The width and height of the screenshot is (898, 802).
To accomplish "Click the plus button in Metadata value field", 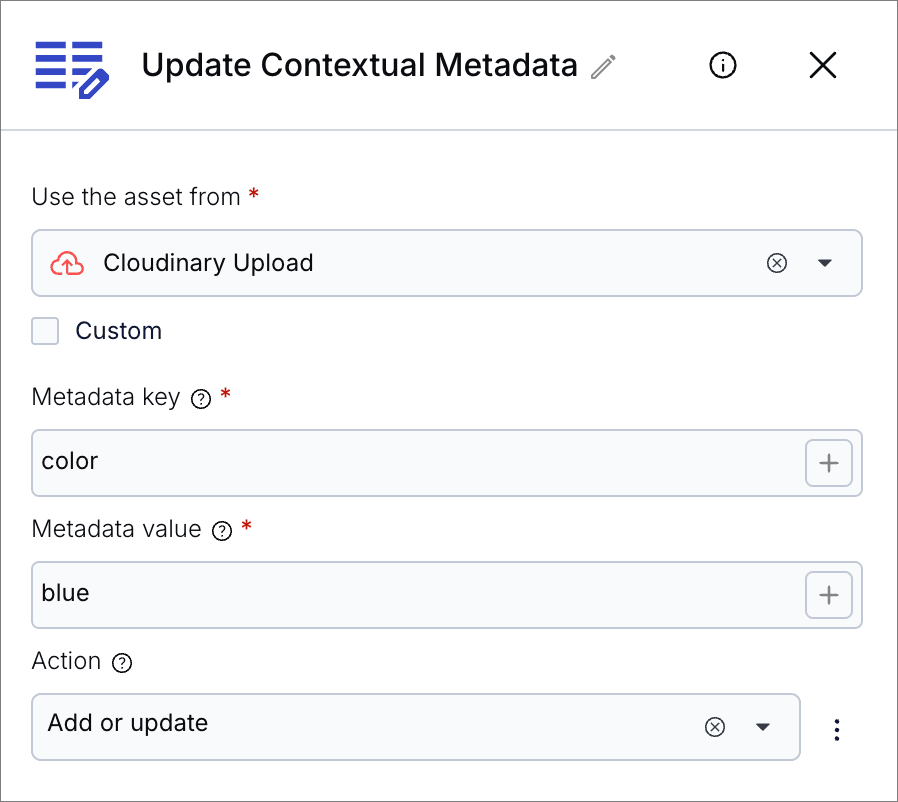I will [x=829, y=595].
